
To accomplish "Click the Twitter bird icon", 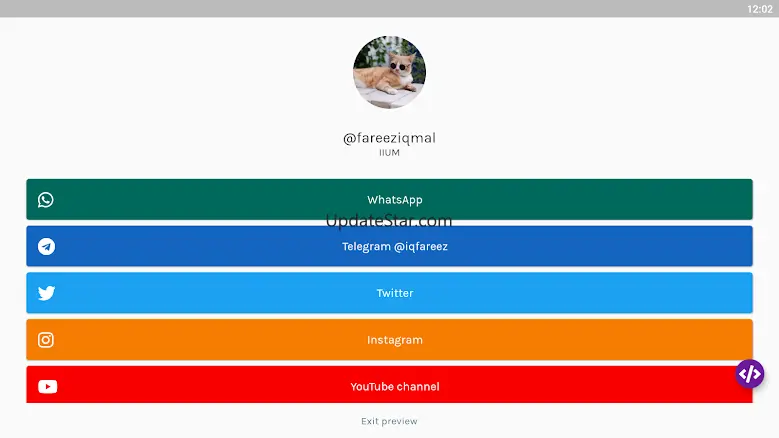I will point(46,293).
